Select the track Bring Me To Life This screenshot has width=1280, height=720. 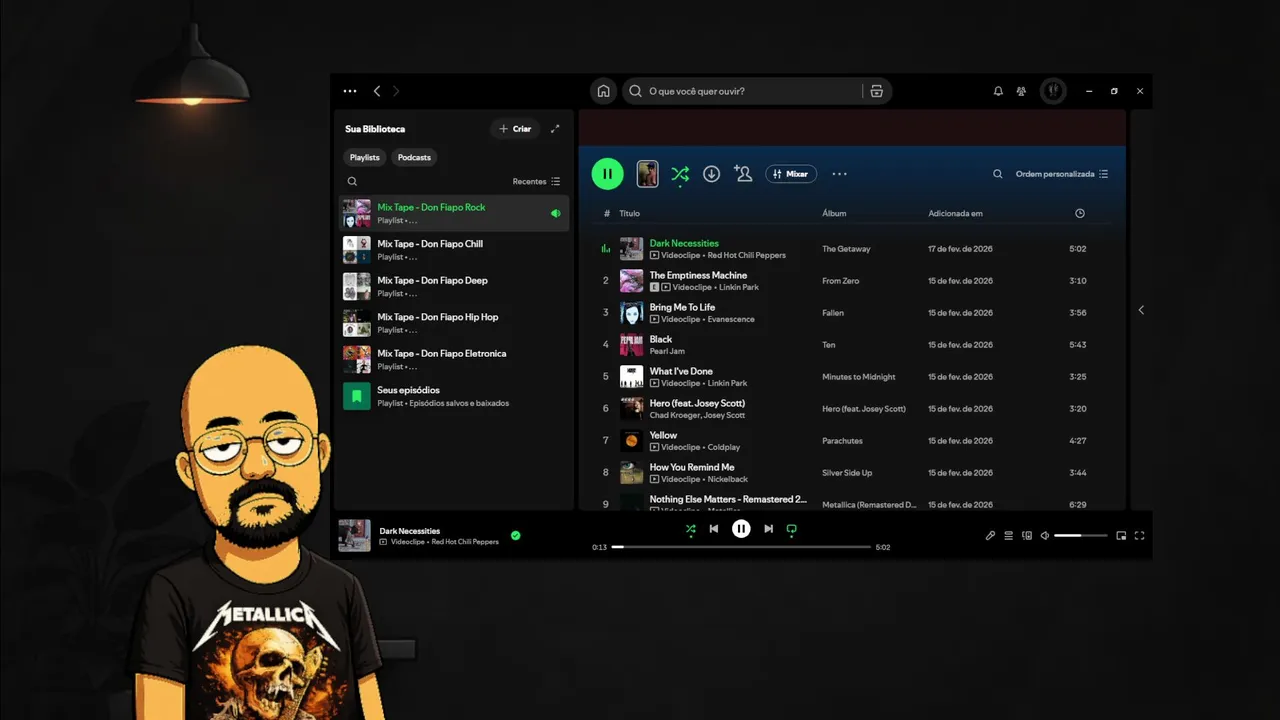[852, 313]
